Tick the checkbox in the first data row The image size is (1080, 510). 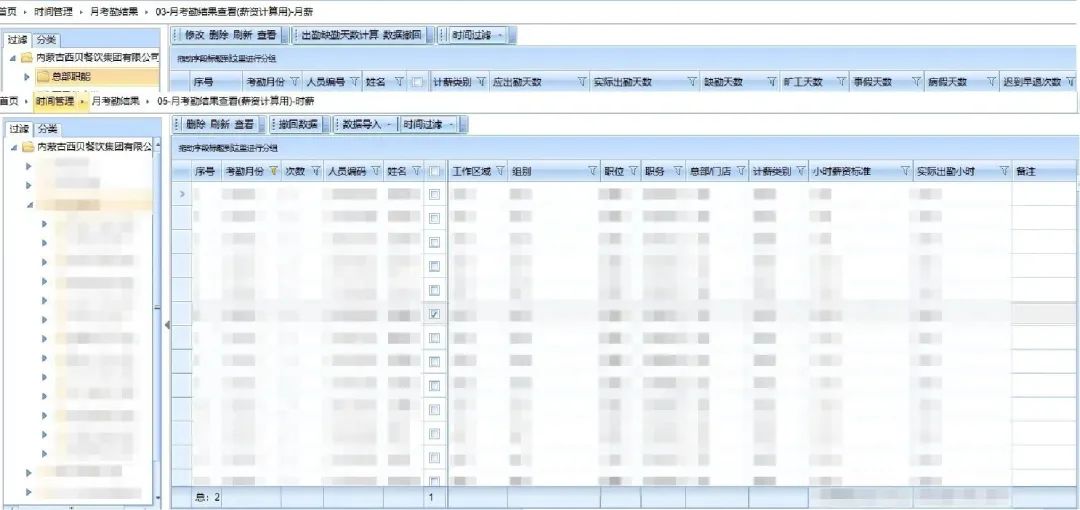[435, 195]
